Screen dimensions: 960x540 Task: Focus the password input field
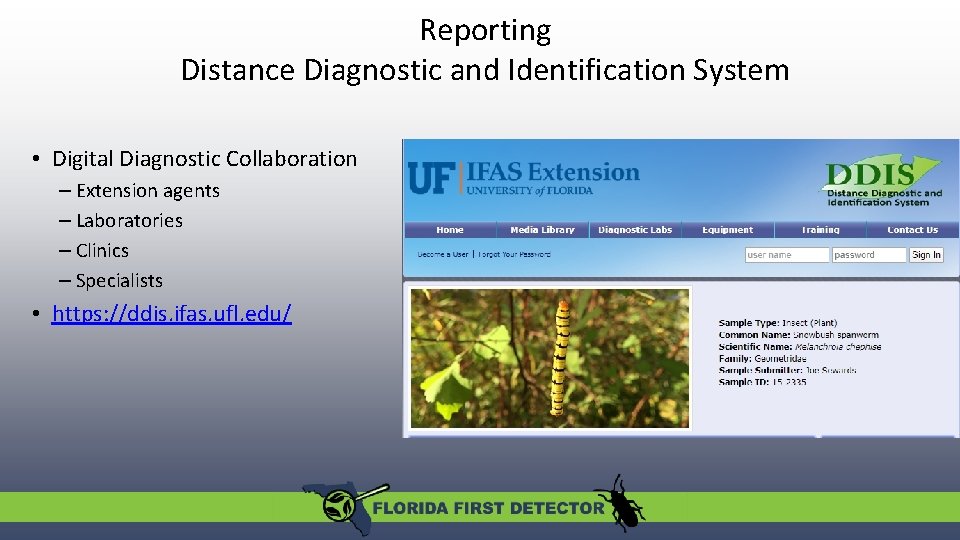[869, 255]
